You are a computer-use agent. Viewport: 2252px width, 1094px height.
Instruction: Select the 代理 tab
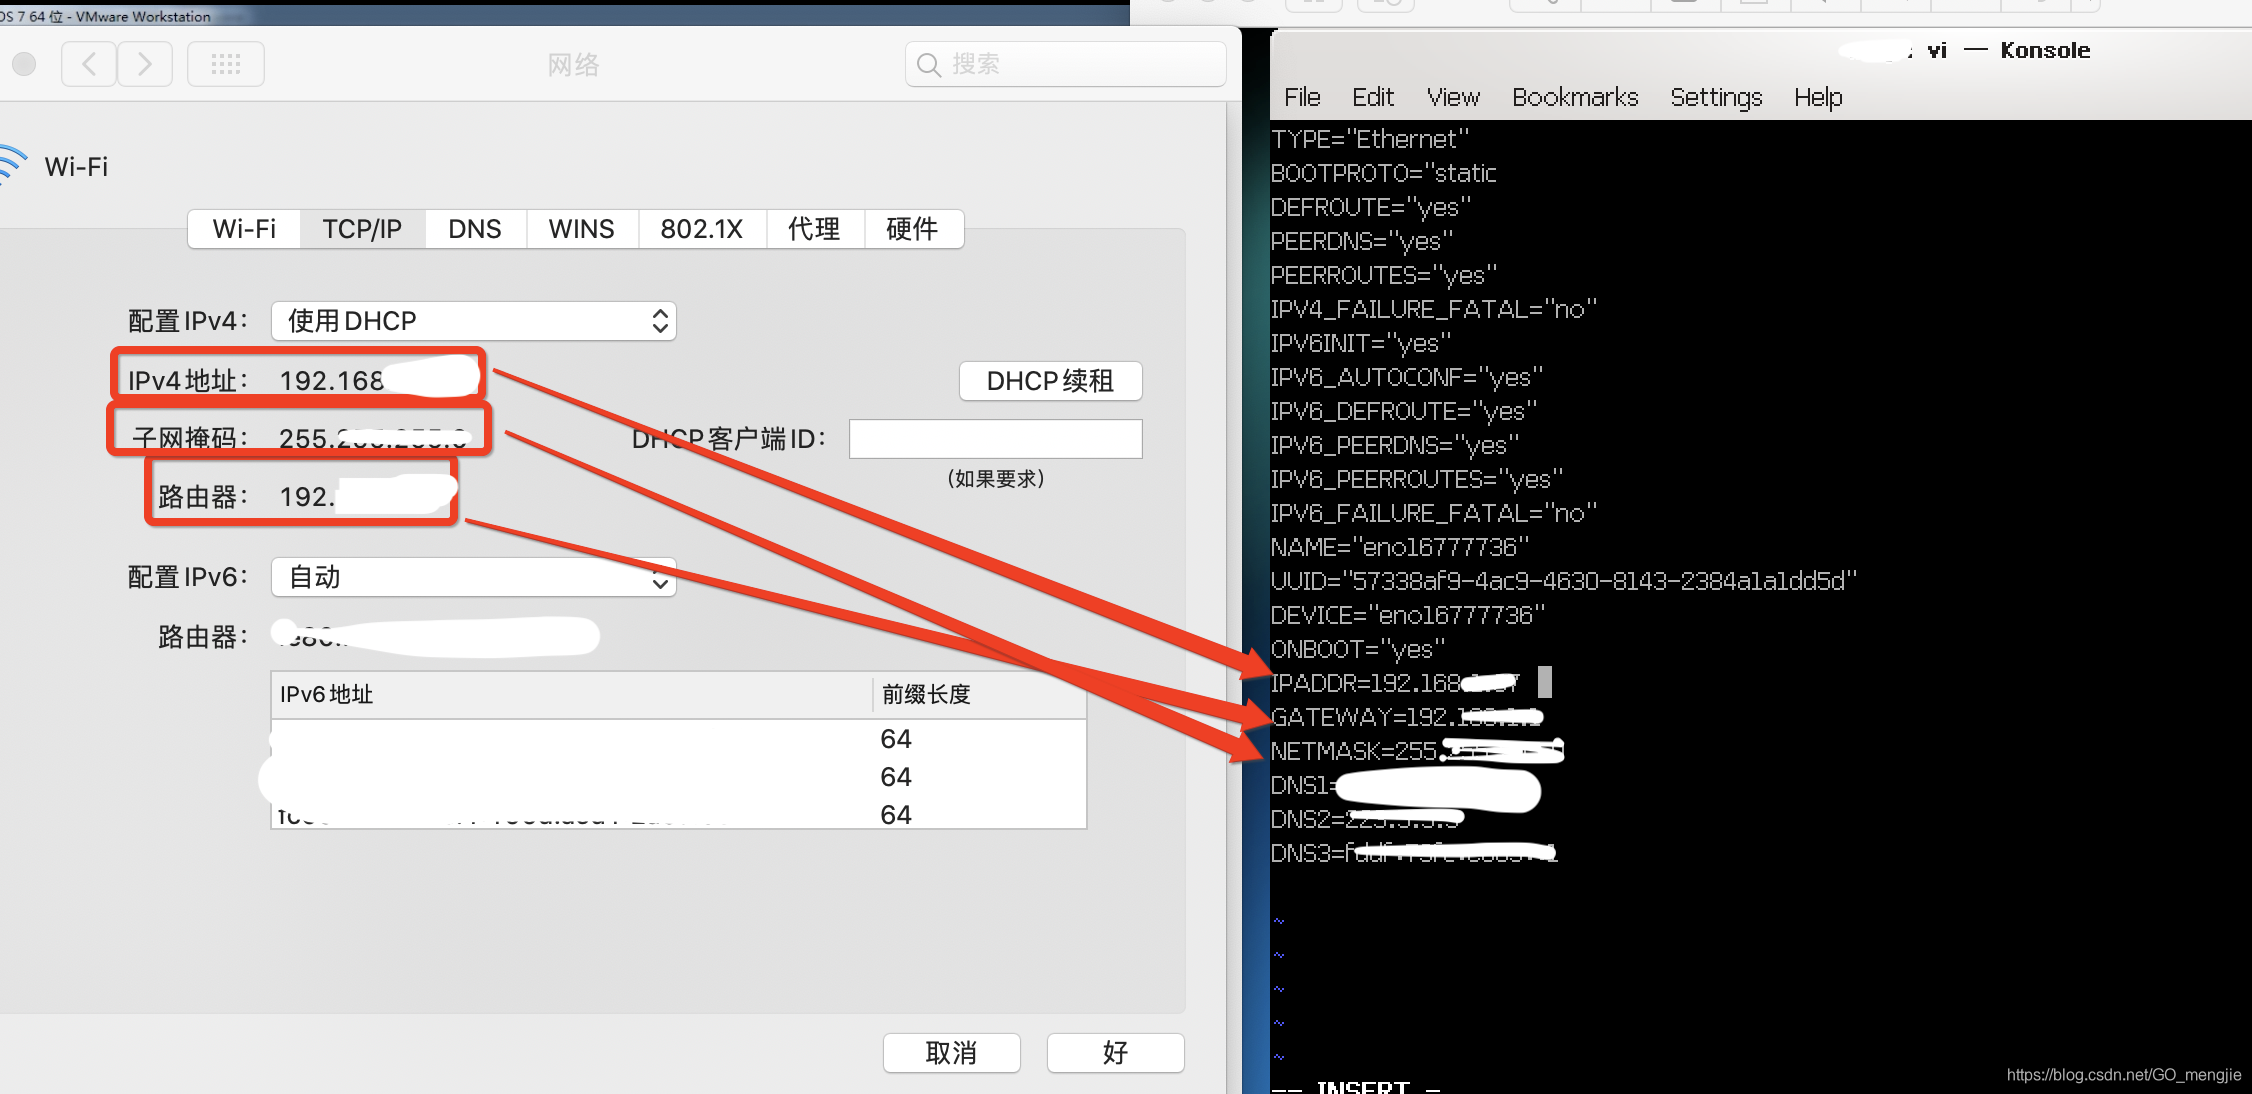coord(814,229)
